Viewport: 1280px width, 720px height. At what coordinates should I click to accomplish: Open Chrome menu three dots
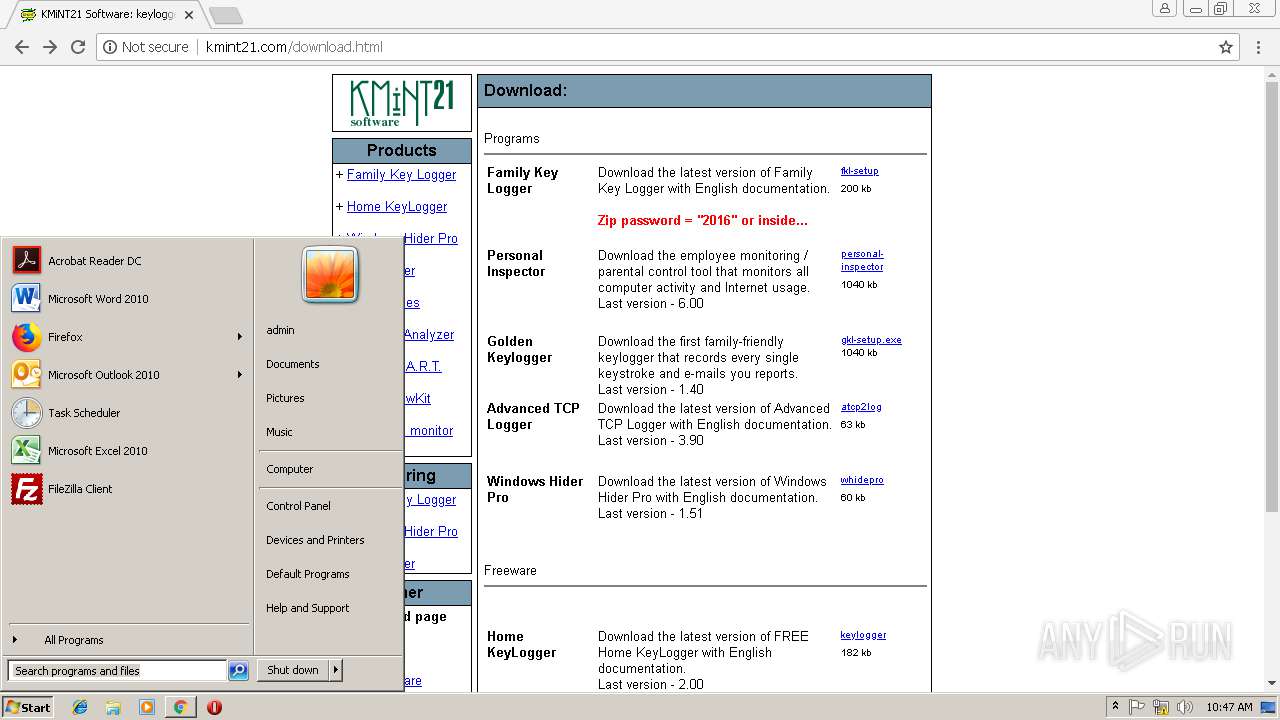pos(1259,47)
